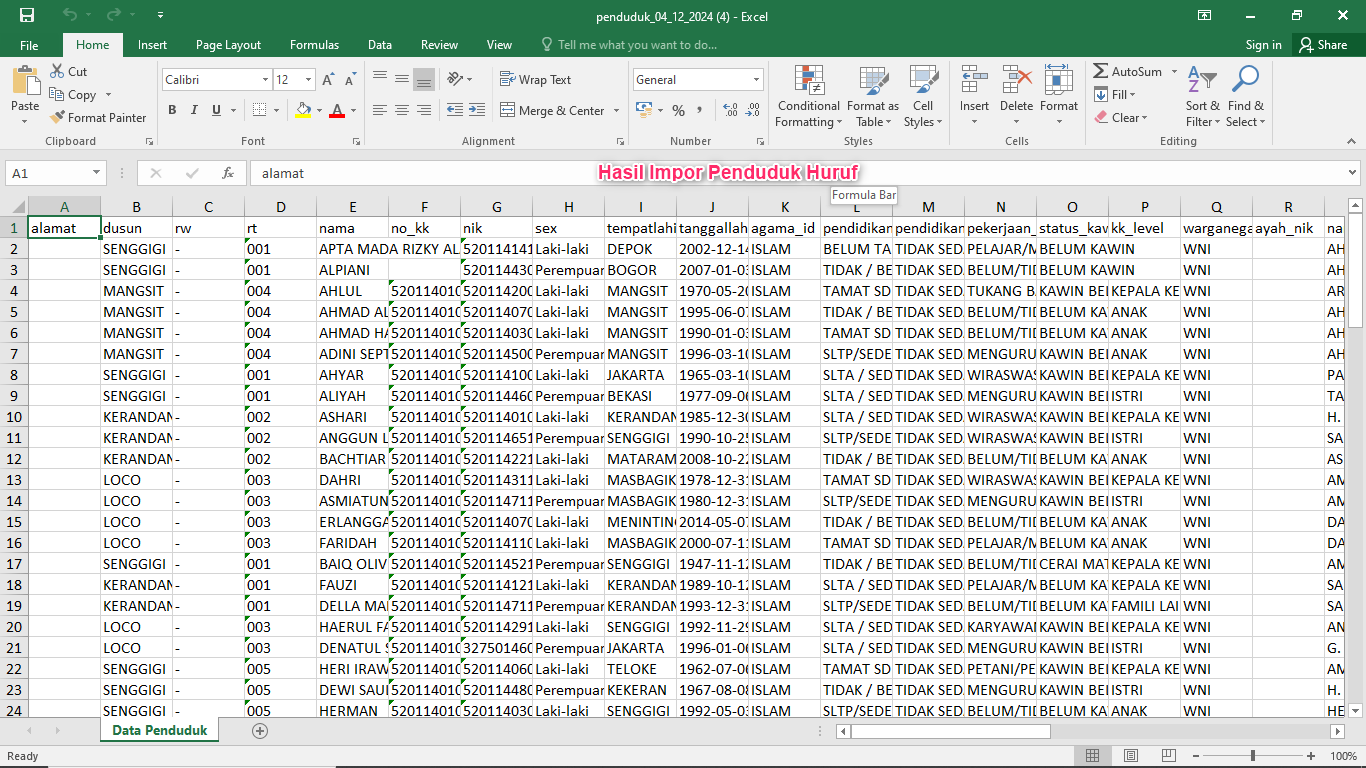Image resolution: width=1366 pixels, height=768 pixels.
Task: Click Increase Indent icon
Action: (x=476, y=110)
